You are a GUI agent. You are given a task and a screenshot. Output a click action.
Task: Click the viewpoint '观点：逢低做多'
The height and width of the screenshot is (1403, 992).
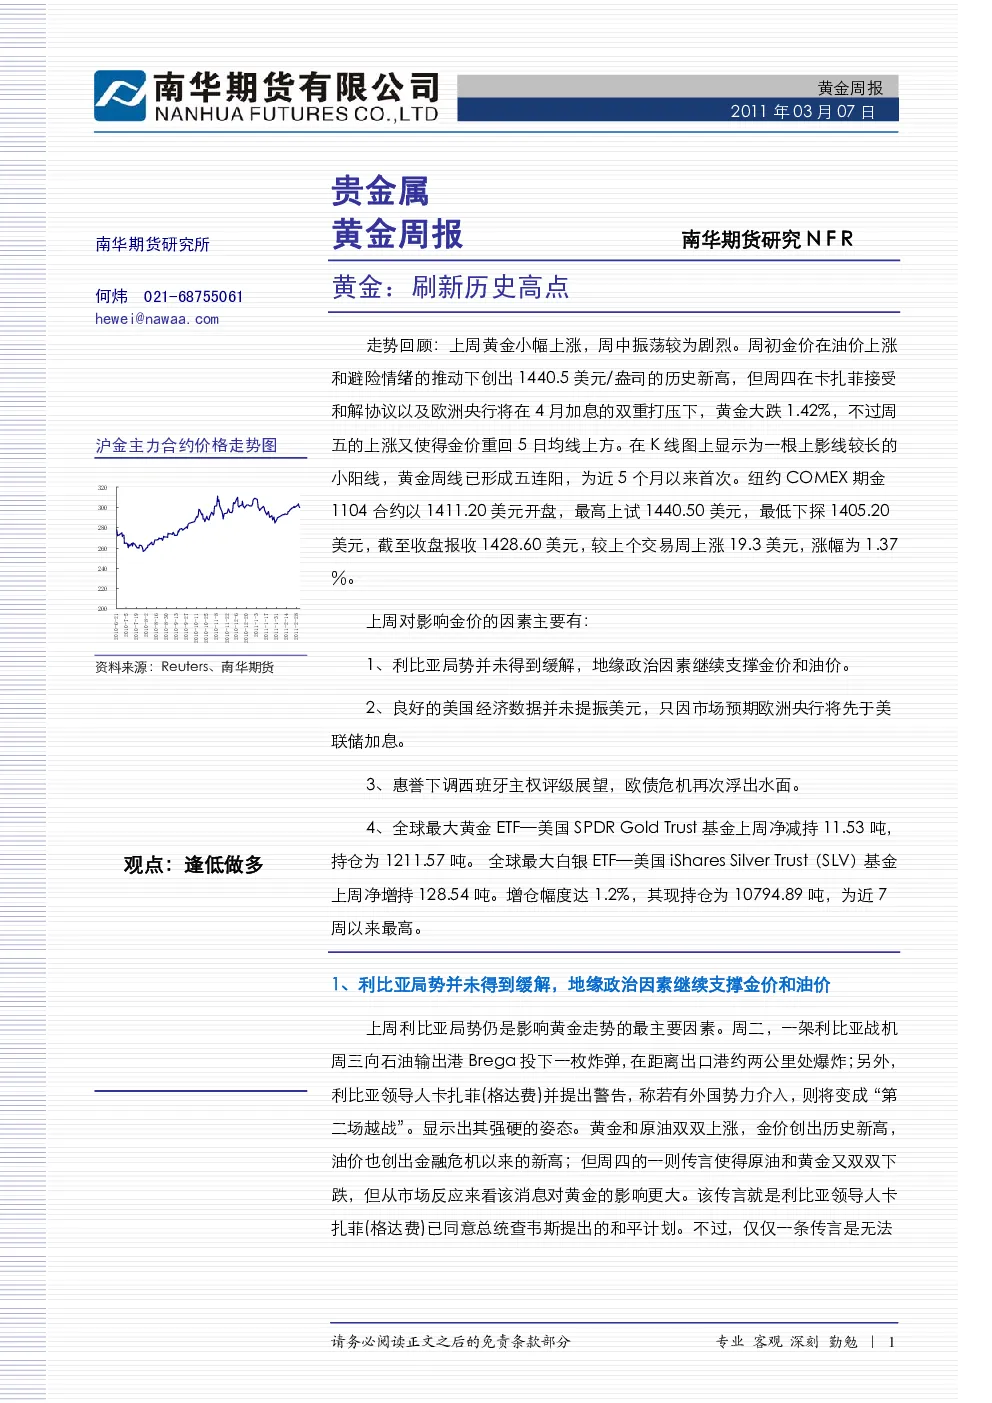[x=194, y=865]
